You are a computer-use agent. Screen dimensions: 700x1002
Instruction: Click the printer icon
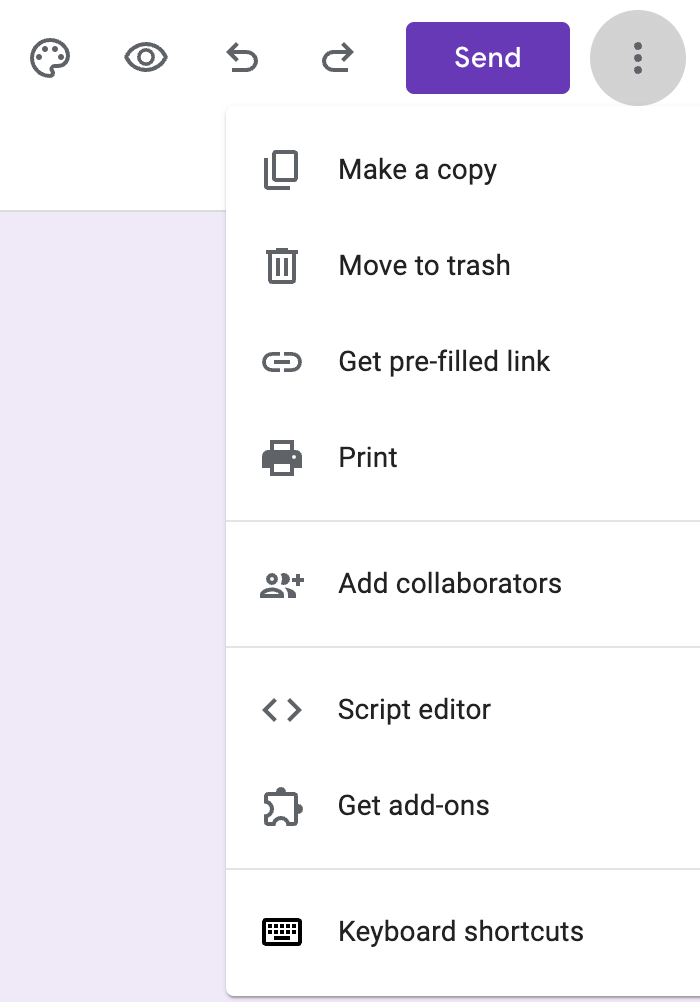click(282, 458)
